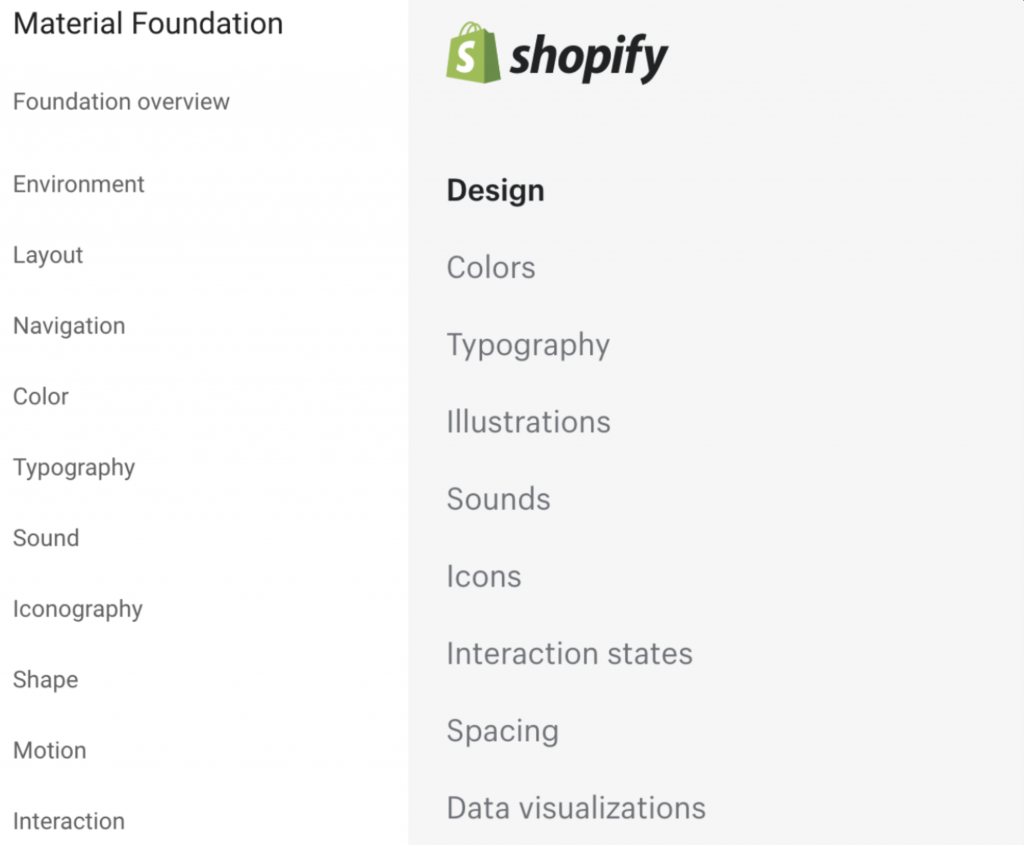
Task: Click the Sound menu item
Action: 46,538
